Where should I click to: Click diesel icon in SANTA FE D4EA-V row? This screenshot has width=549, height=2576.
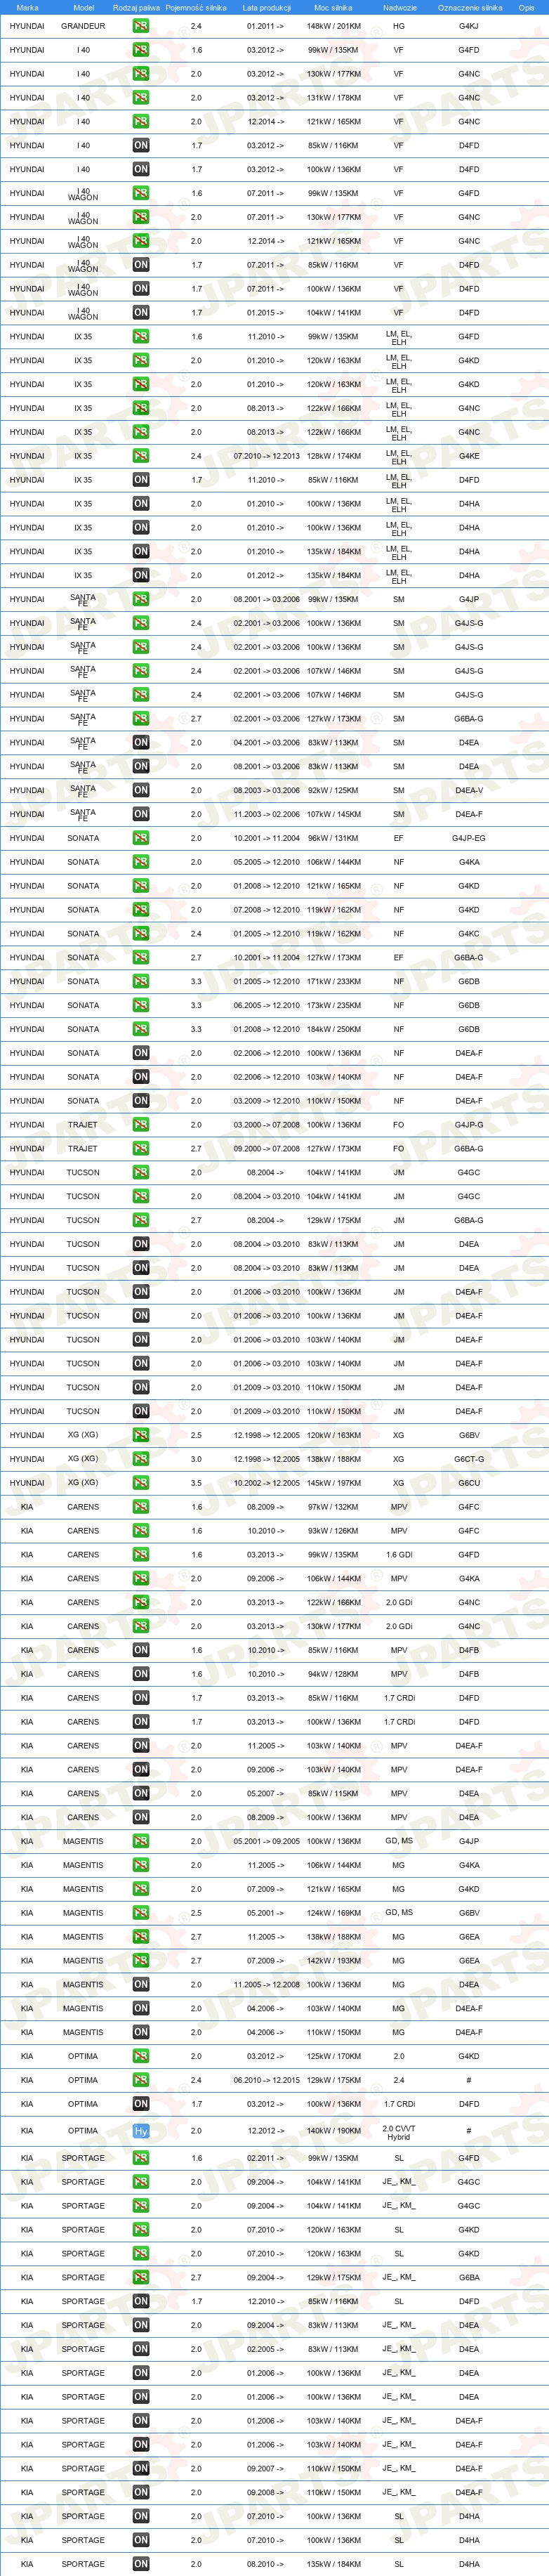click(x=141, y=790)
